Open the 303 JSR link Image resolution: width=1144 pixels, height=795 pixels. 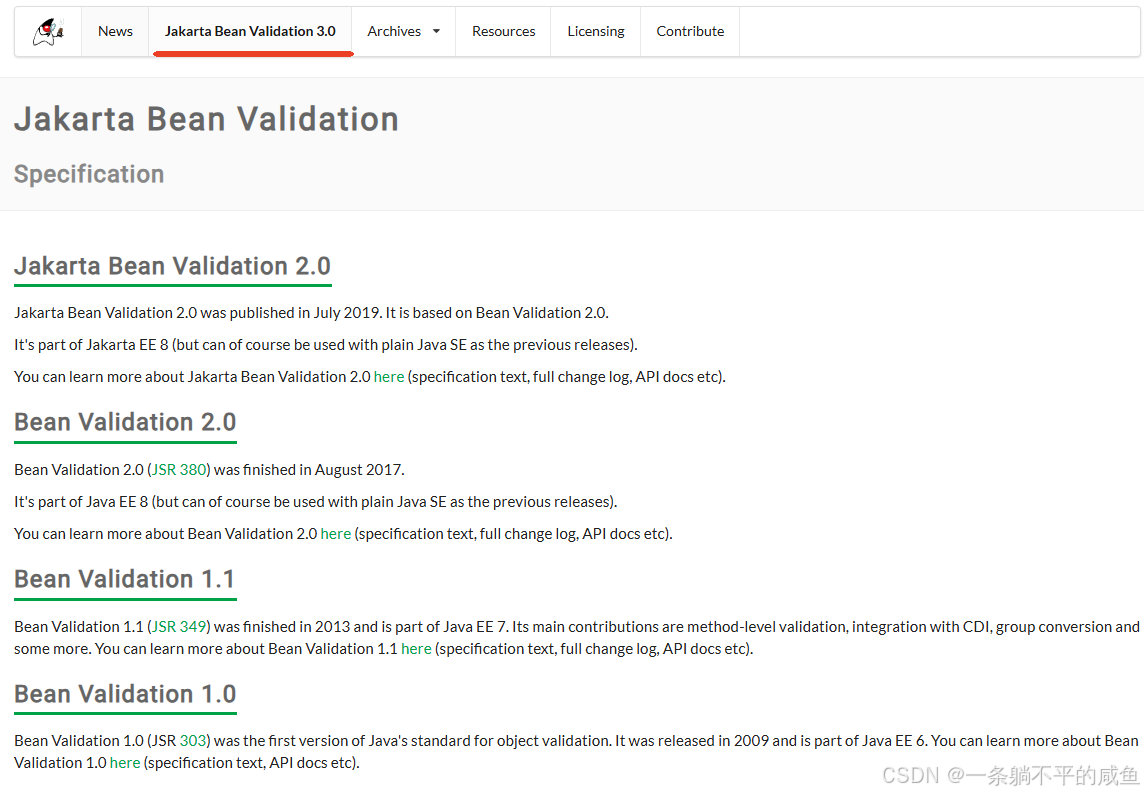coord(193,740)
